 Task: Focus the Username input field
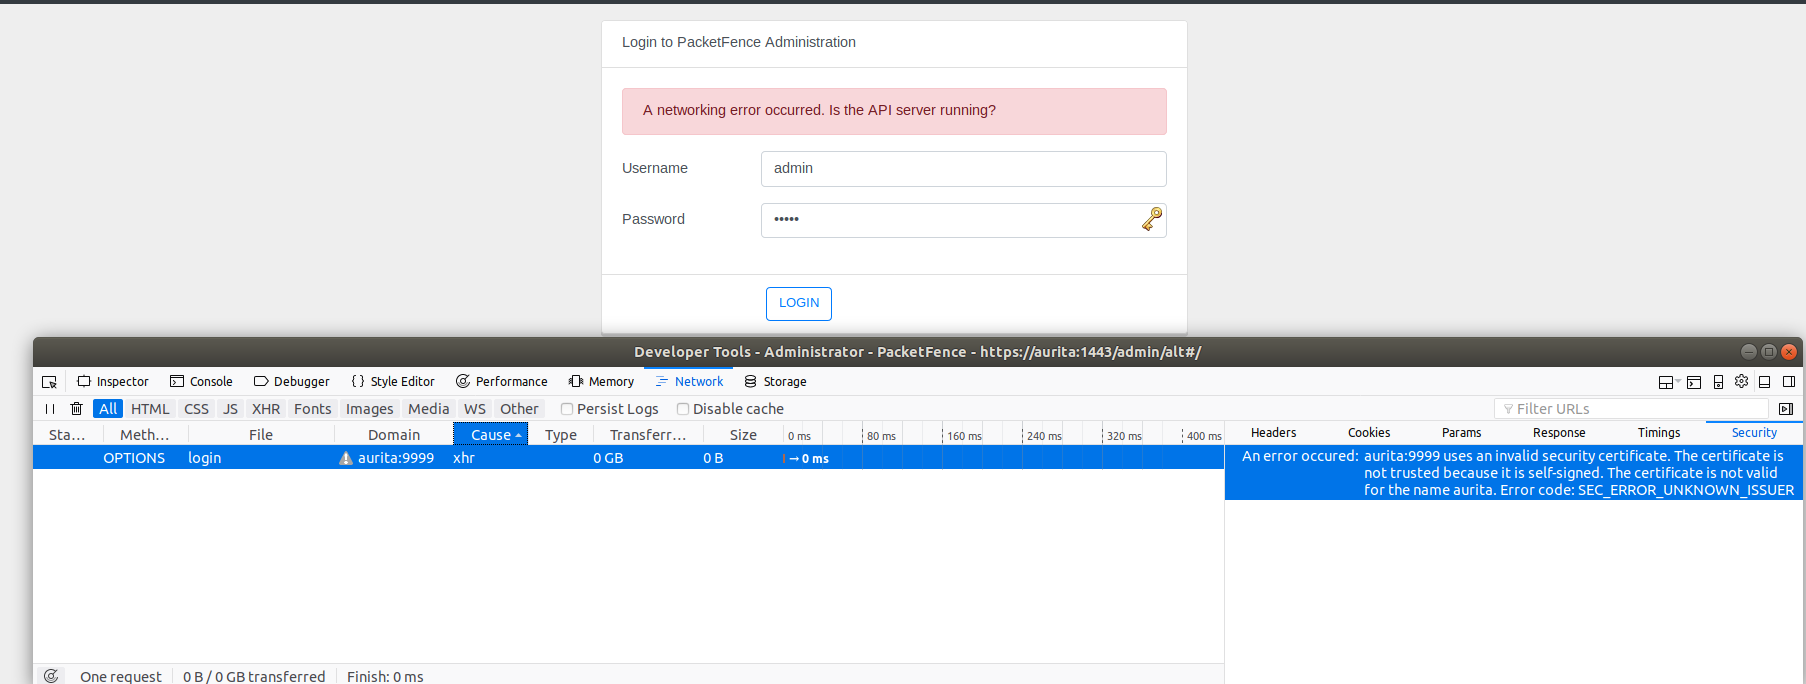tap(964, 169)
